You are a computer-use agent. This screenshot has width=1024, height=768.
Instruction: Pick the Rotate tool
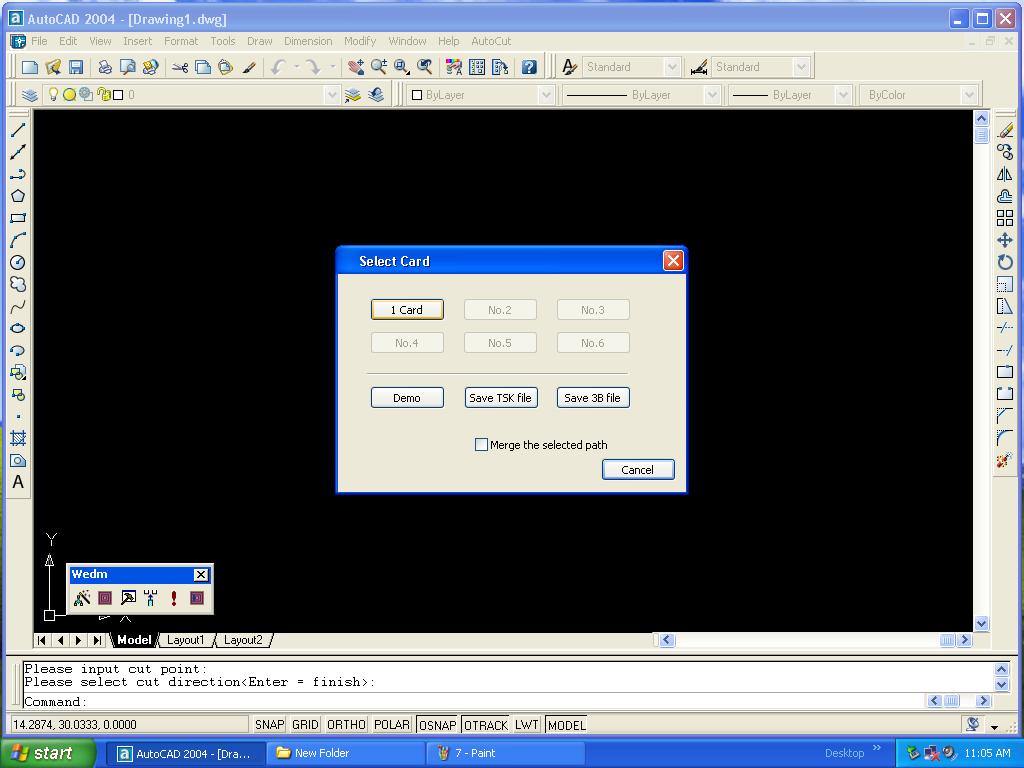point(1005,263)
